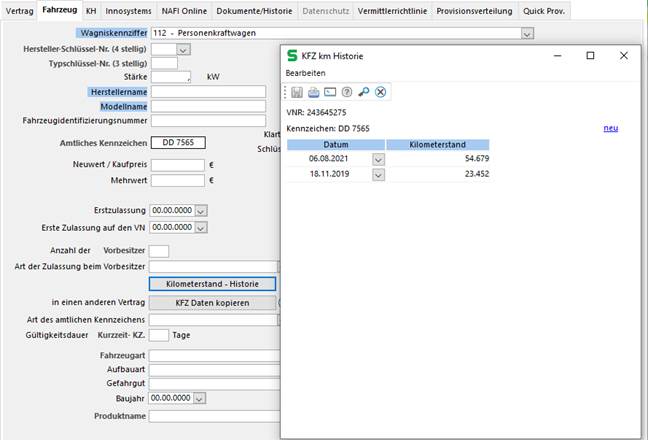Click the save icon in KFZ km Historie toolbar
The width and height of the screenshot is (648, 440).
(298, 92)
